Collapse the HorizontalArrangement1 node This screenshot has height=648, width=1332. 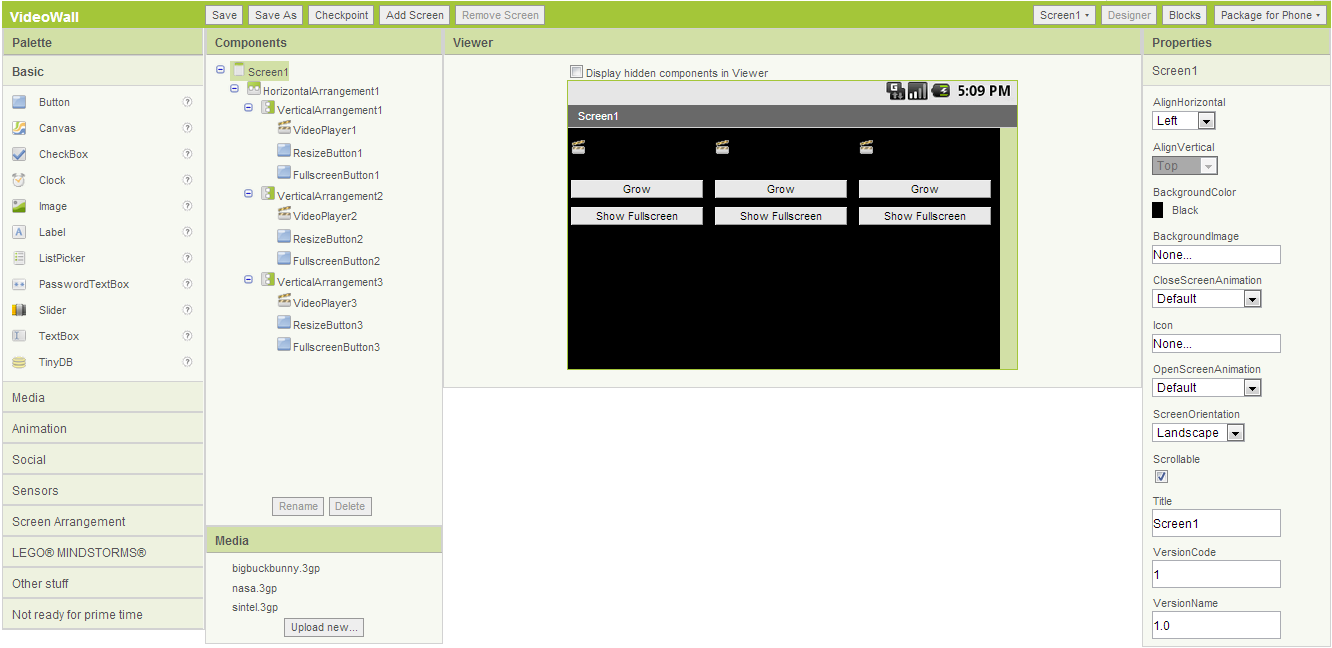tap(234, 88)
